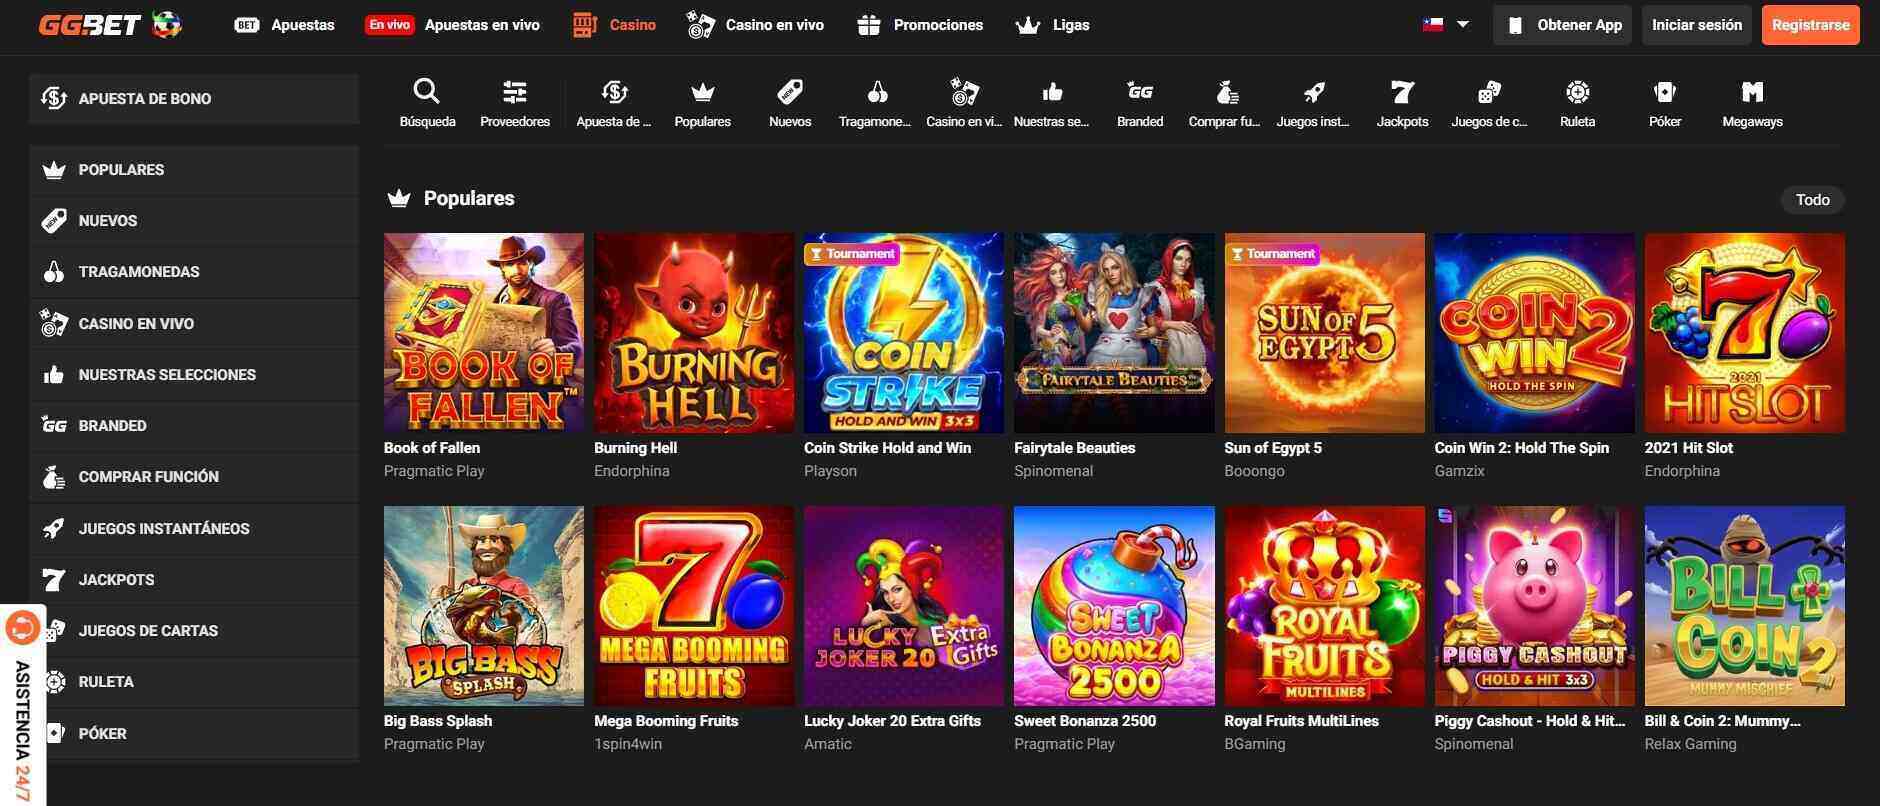The width and height of the screenshot is (1880, 806).
Task: Open the Coin Strike Hold and Win thumbnail
Action: pyautogui.click(x=904, y=333)
